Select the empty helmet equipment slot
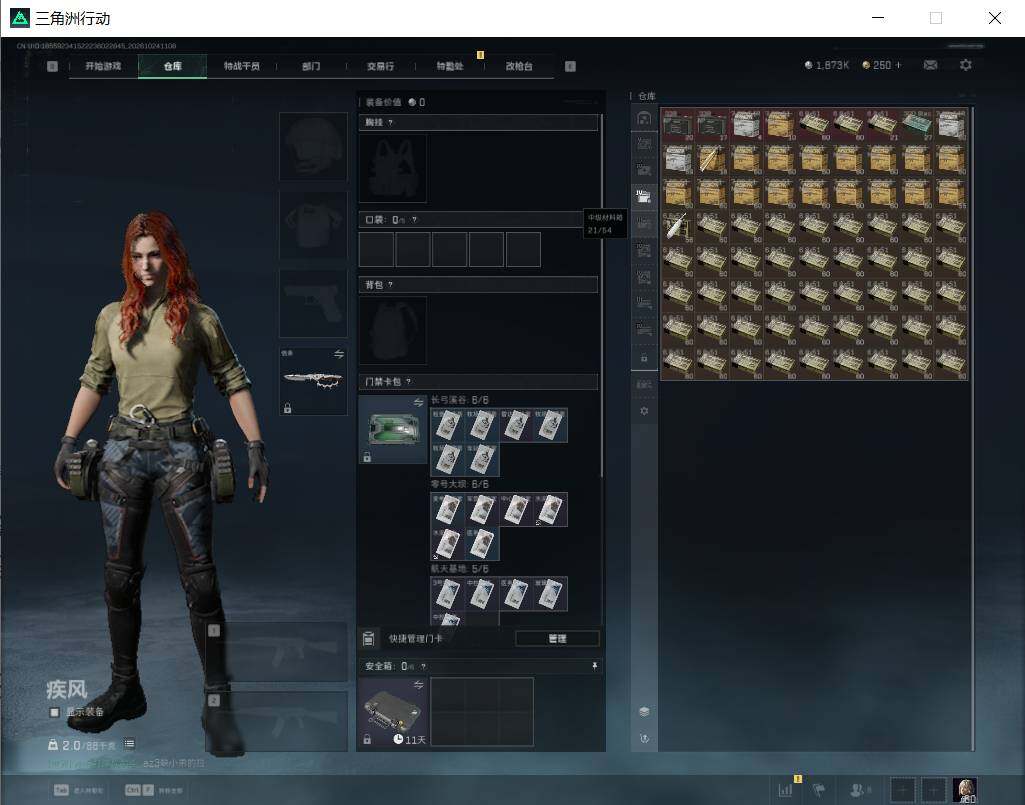Viewport: 1025px width, 805px height. click(x=313, y=146)
